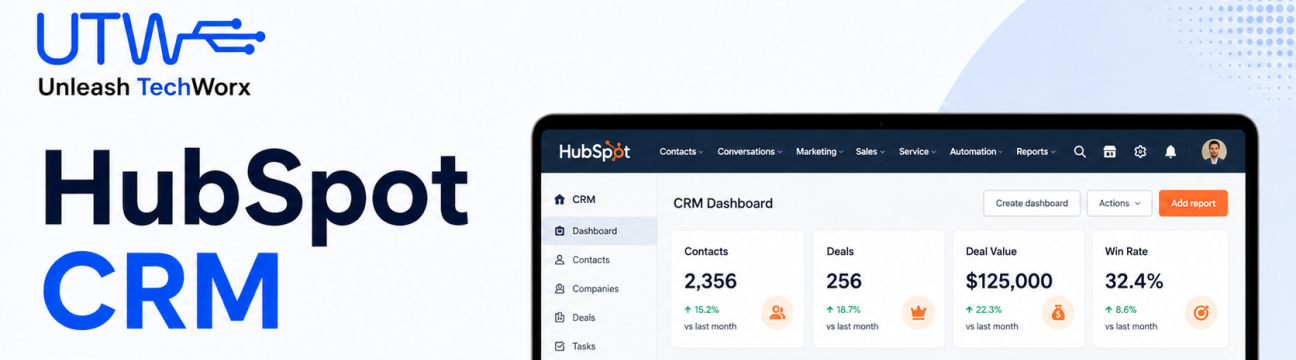Screen dimensions: 1296x360
Task: Click the orange crown icon on Deals card
Action: click(x=917, y=313)
